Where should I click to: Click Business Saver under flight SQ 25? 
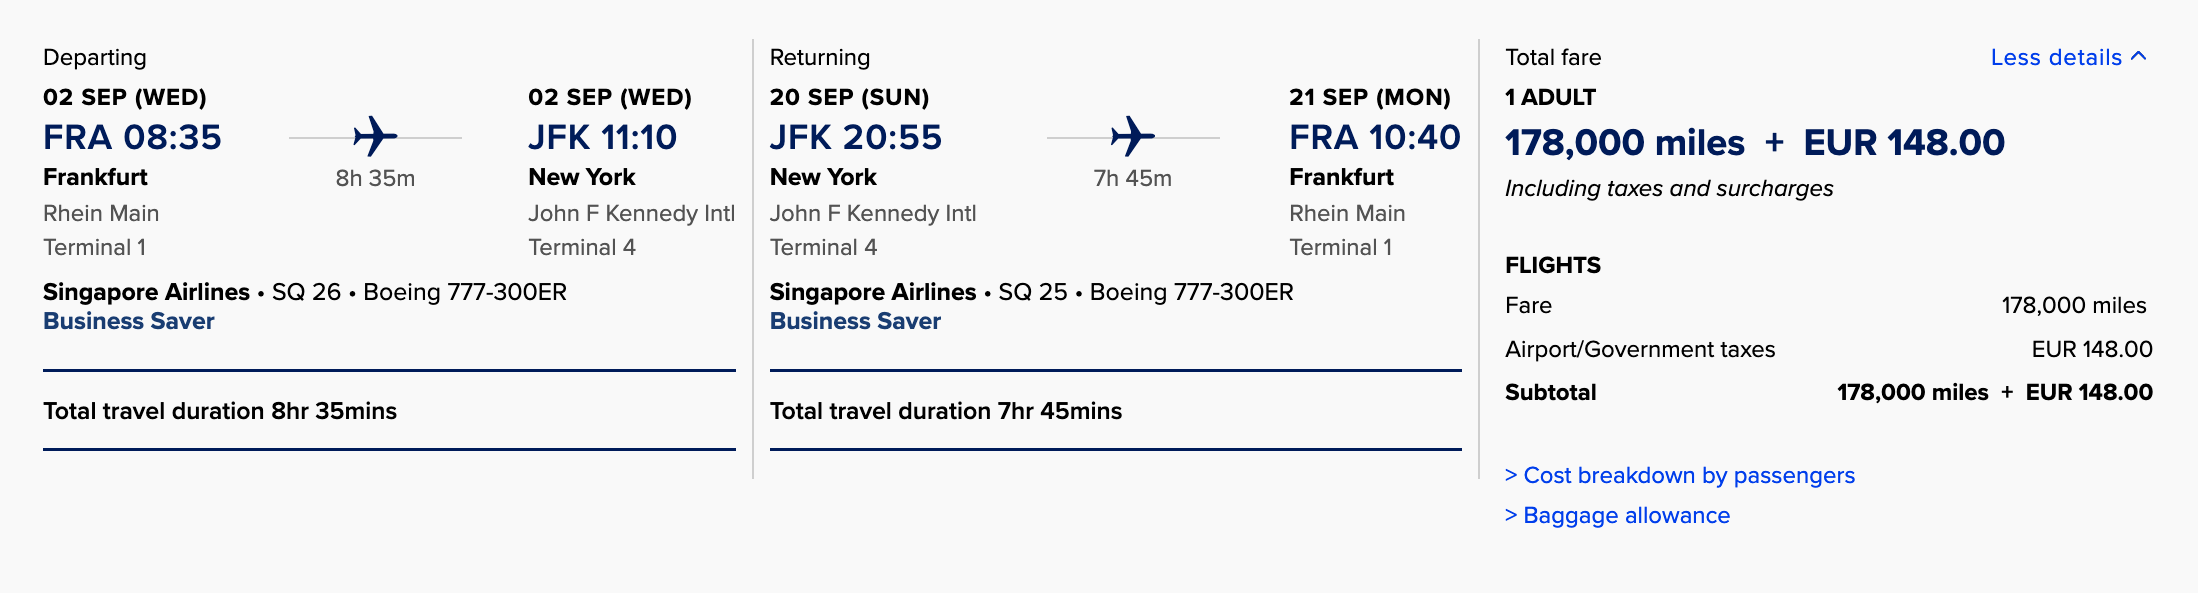pos(855,321)
